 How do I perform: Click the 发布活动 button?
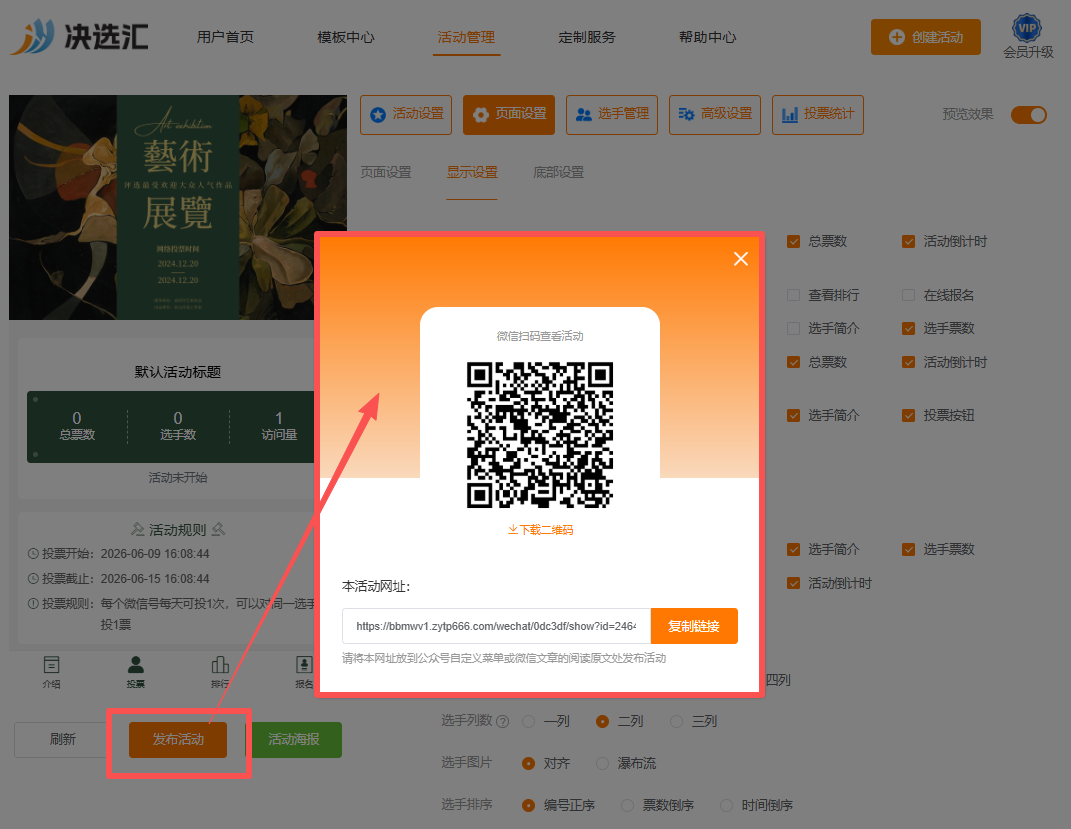(178, 740)
